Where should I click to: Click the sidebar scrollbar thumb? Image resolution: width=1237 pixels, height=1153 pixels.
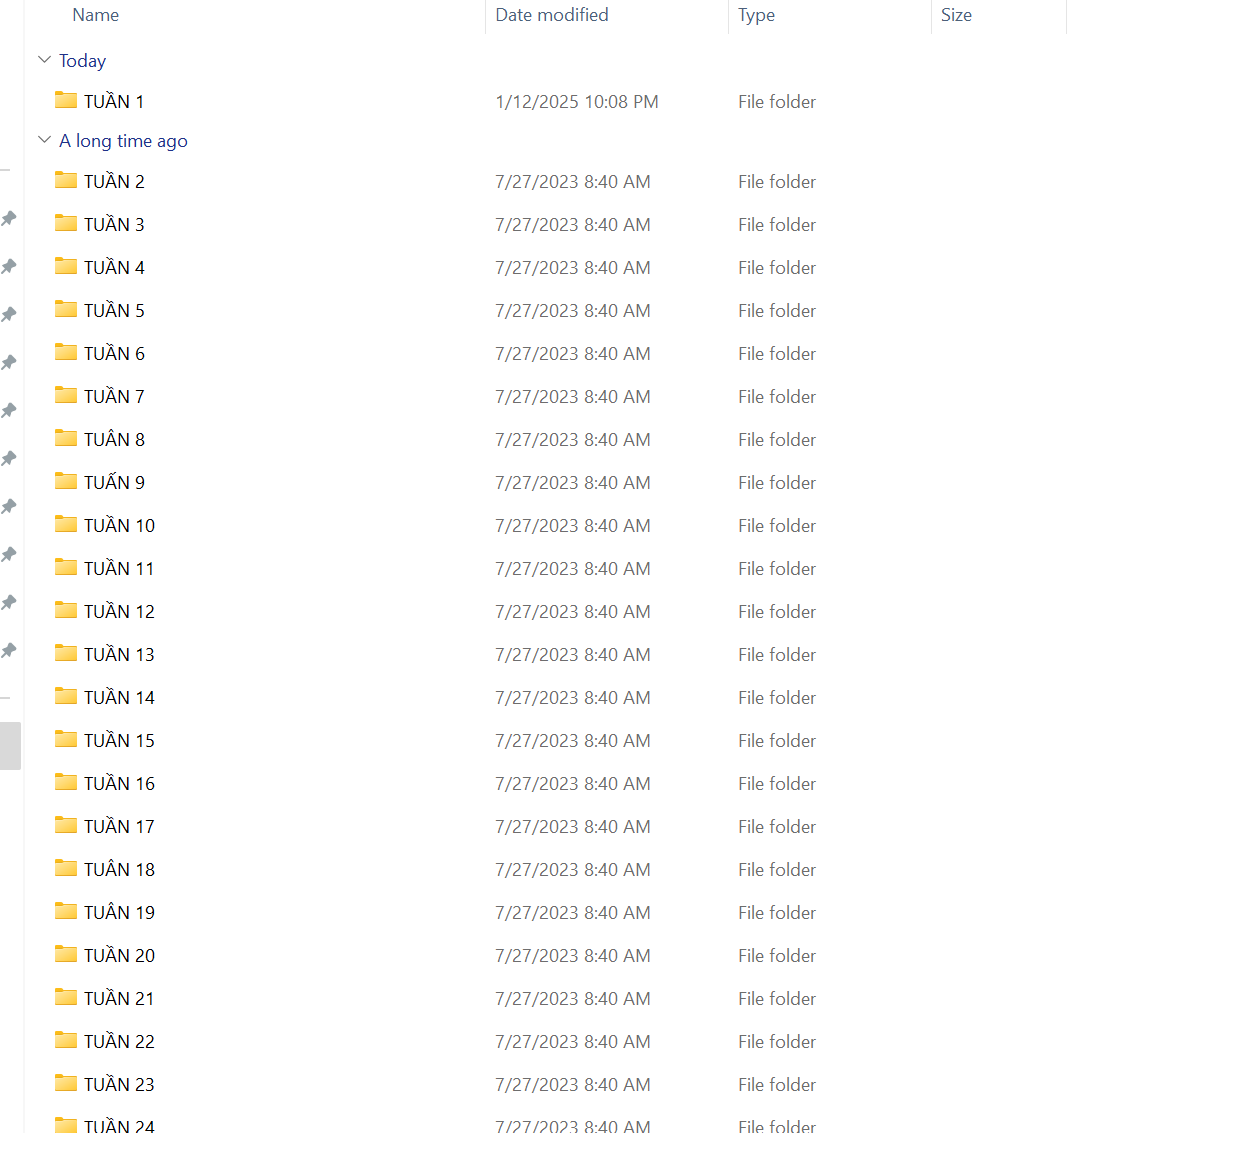10,746
